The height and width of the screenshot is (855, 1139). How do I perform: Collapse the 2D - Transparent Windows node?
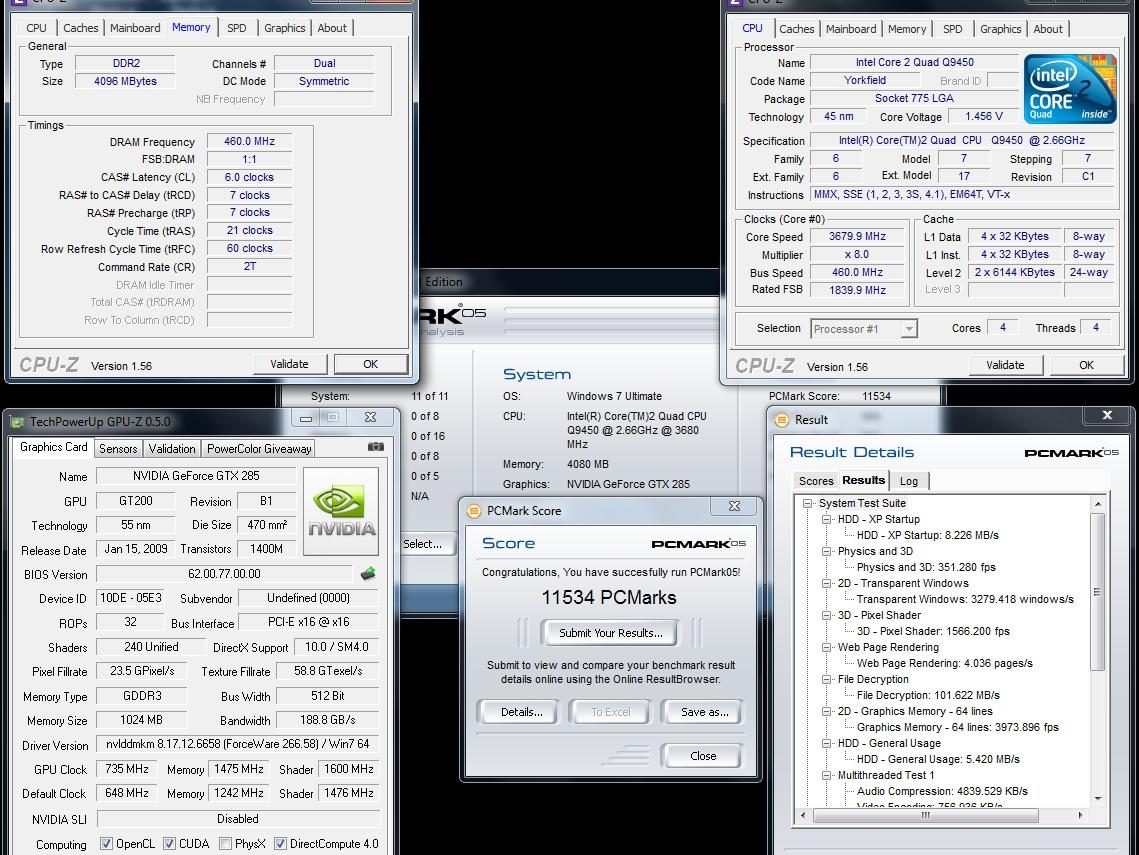coord(826,583)
